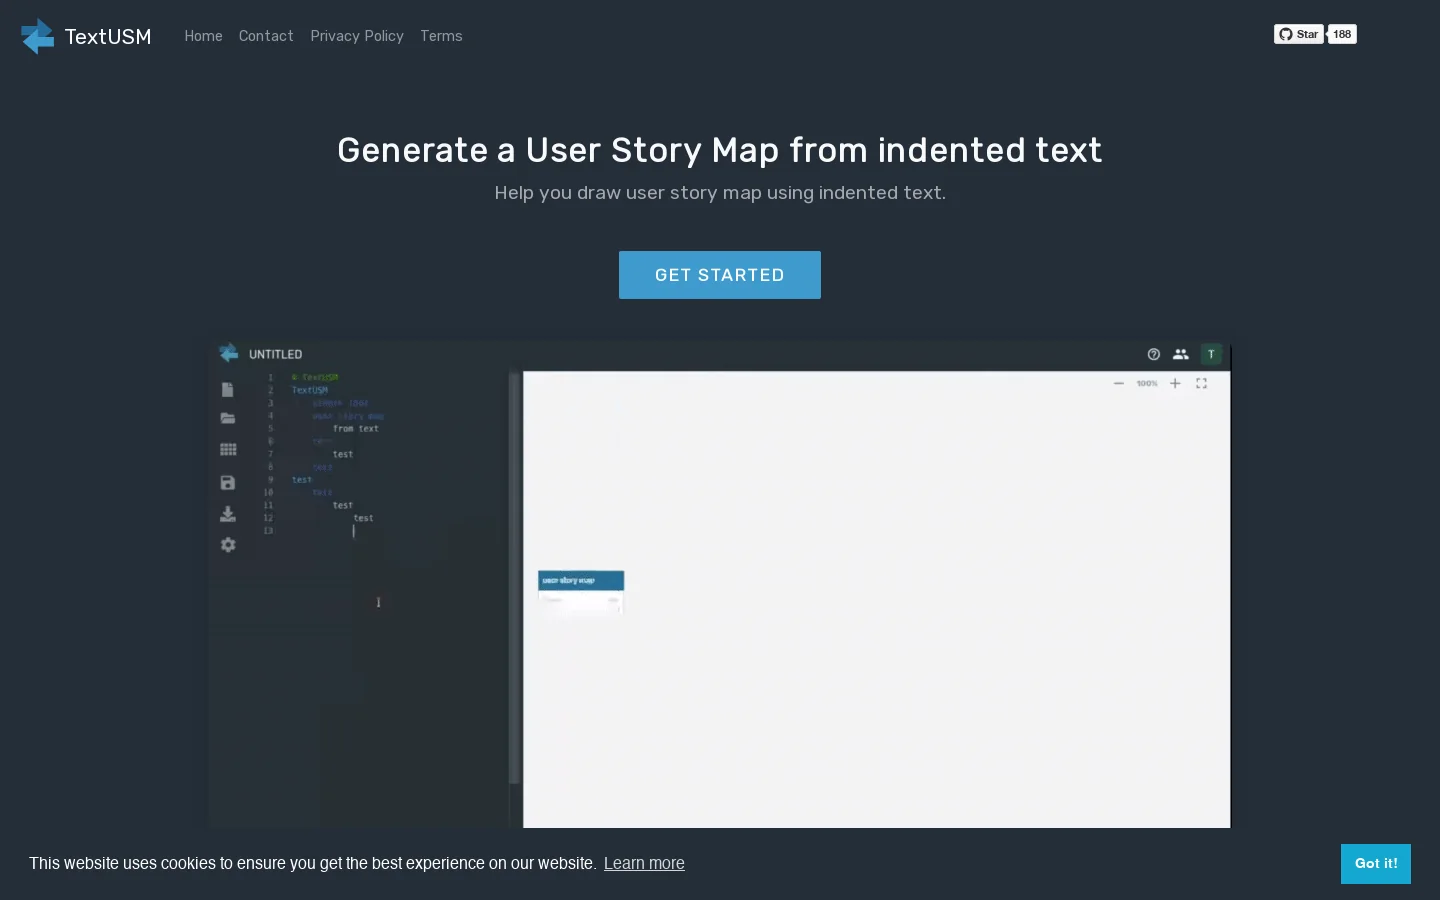Image resolution: width=1440 pixels, height=900 pixels.
Task: Dismiss the cookie banner with Got it!
Action: click(x=1376, y=864)
